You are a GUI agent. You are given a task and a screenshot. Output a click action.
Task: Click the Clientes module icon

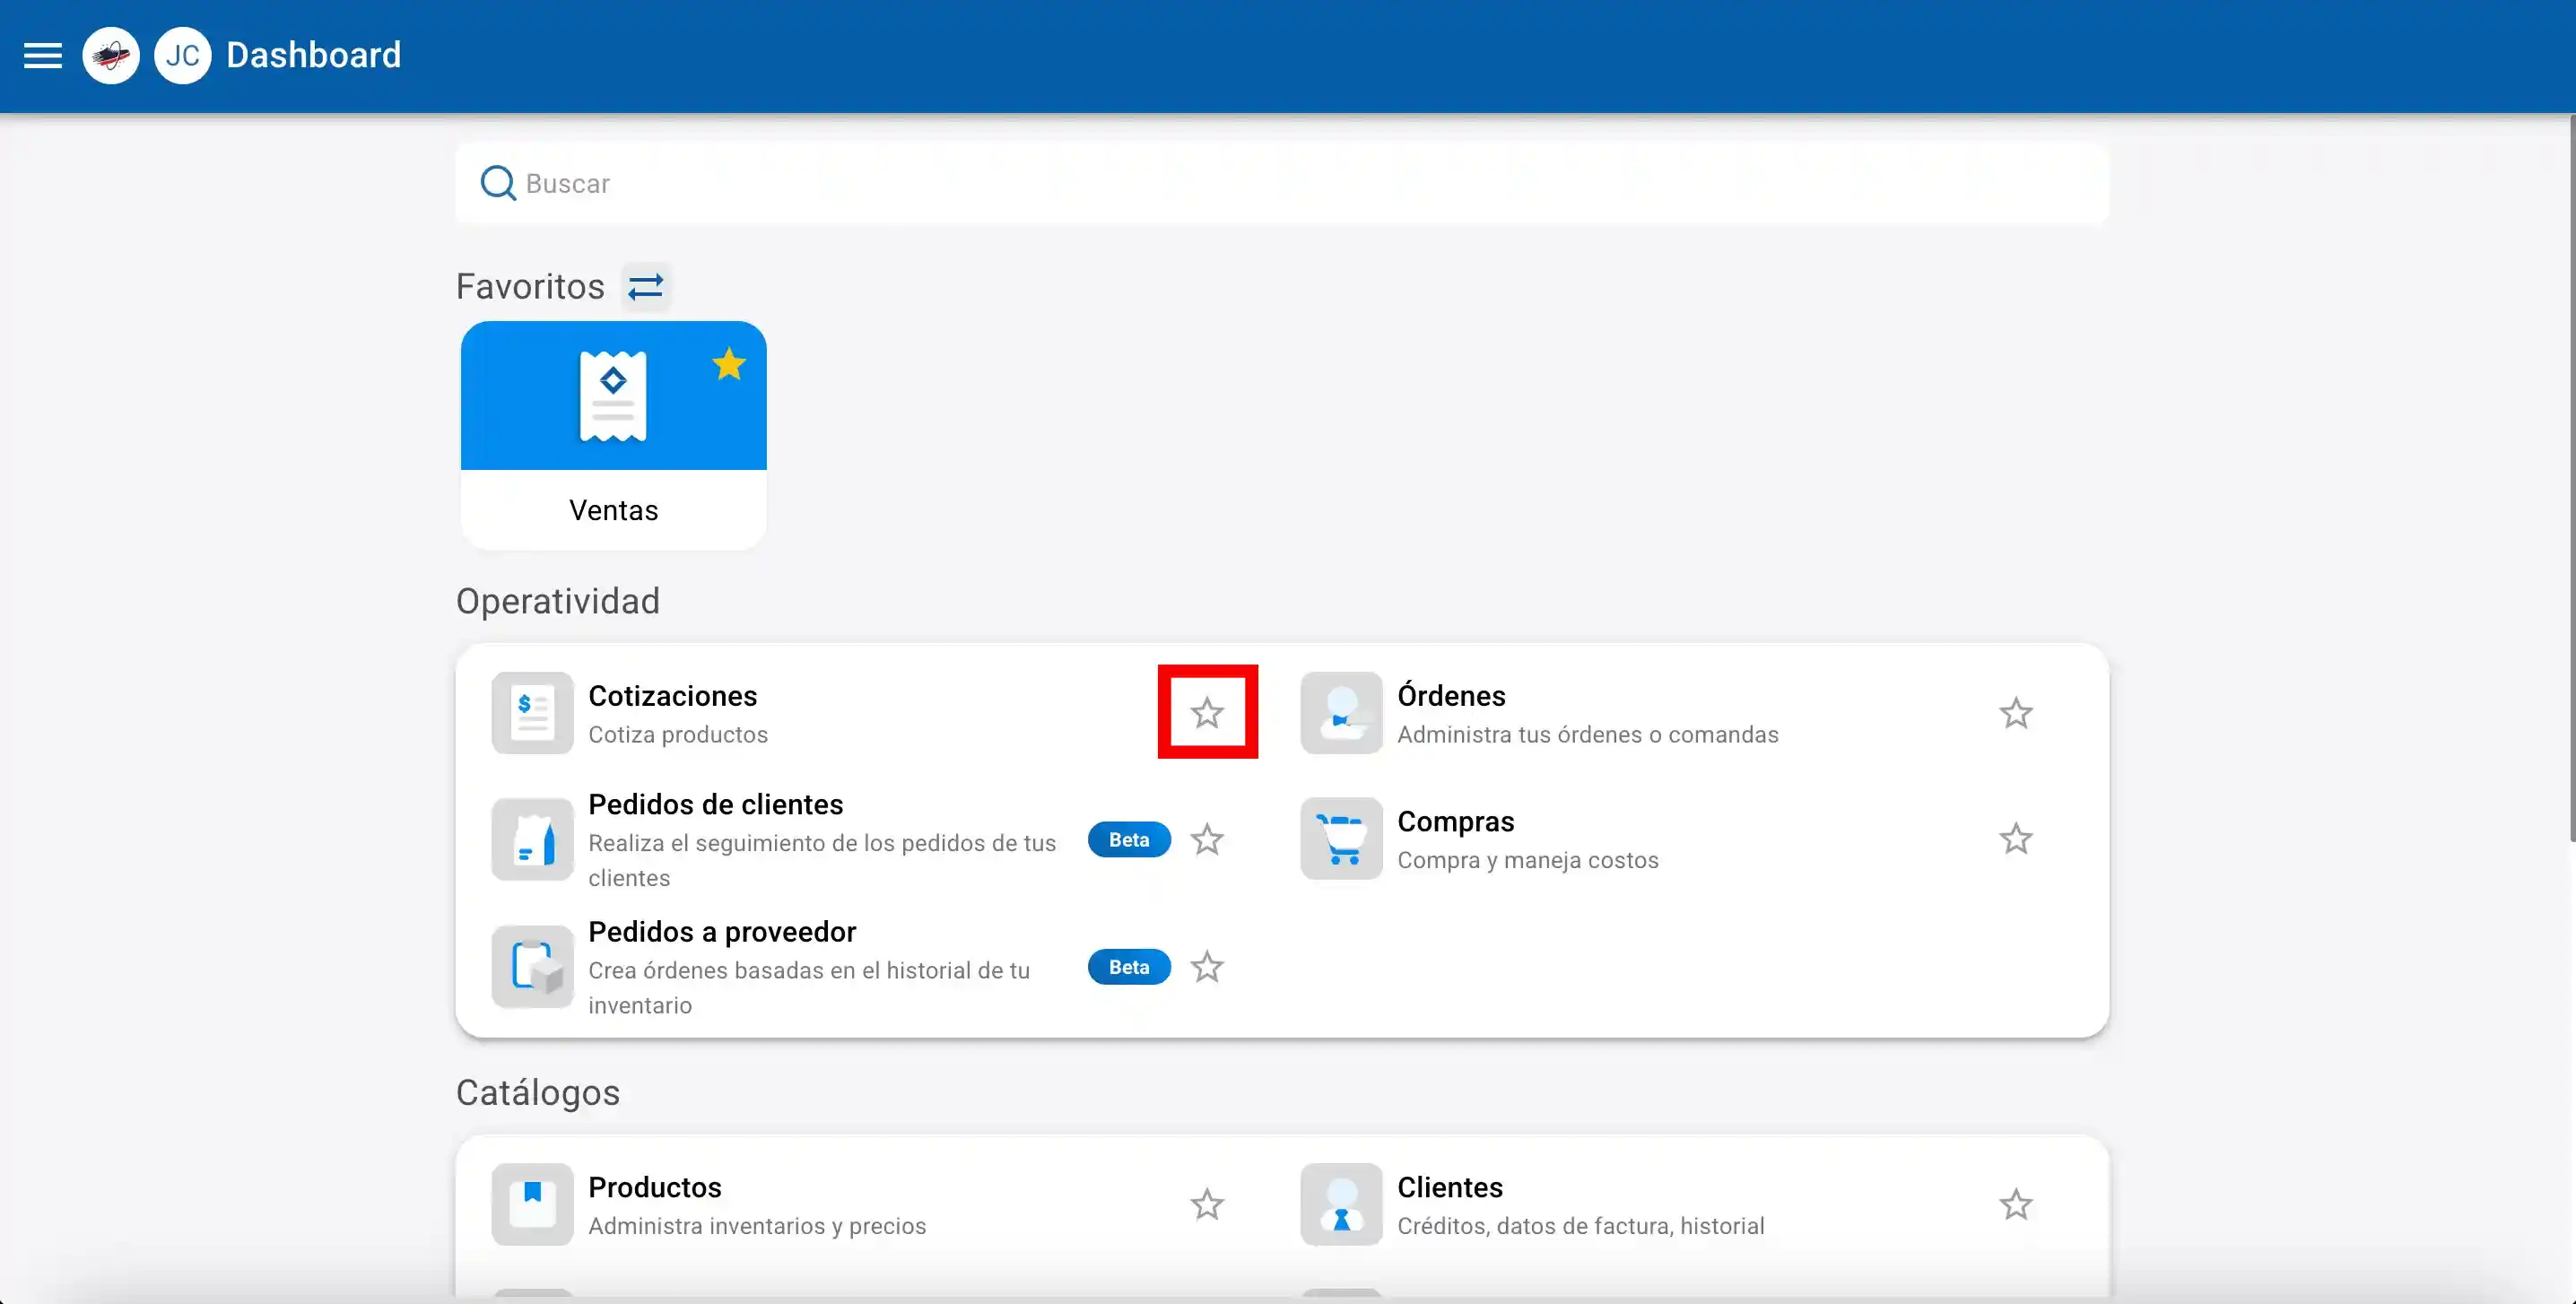(1342, 1204)
